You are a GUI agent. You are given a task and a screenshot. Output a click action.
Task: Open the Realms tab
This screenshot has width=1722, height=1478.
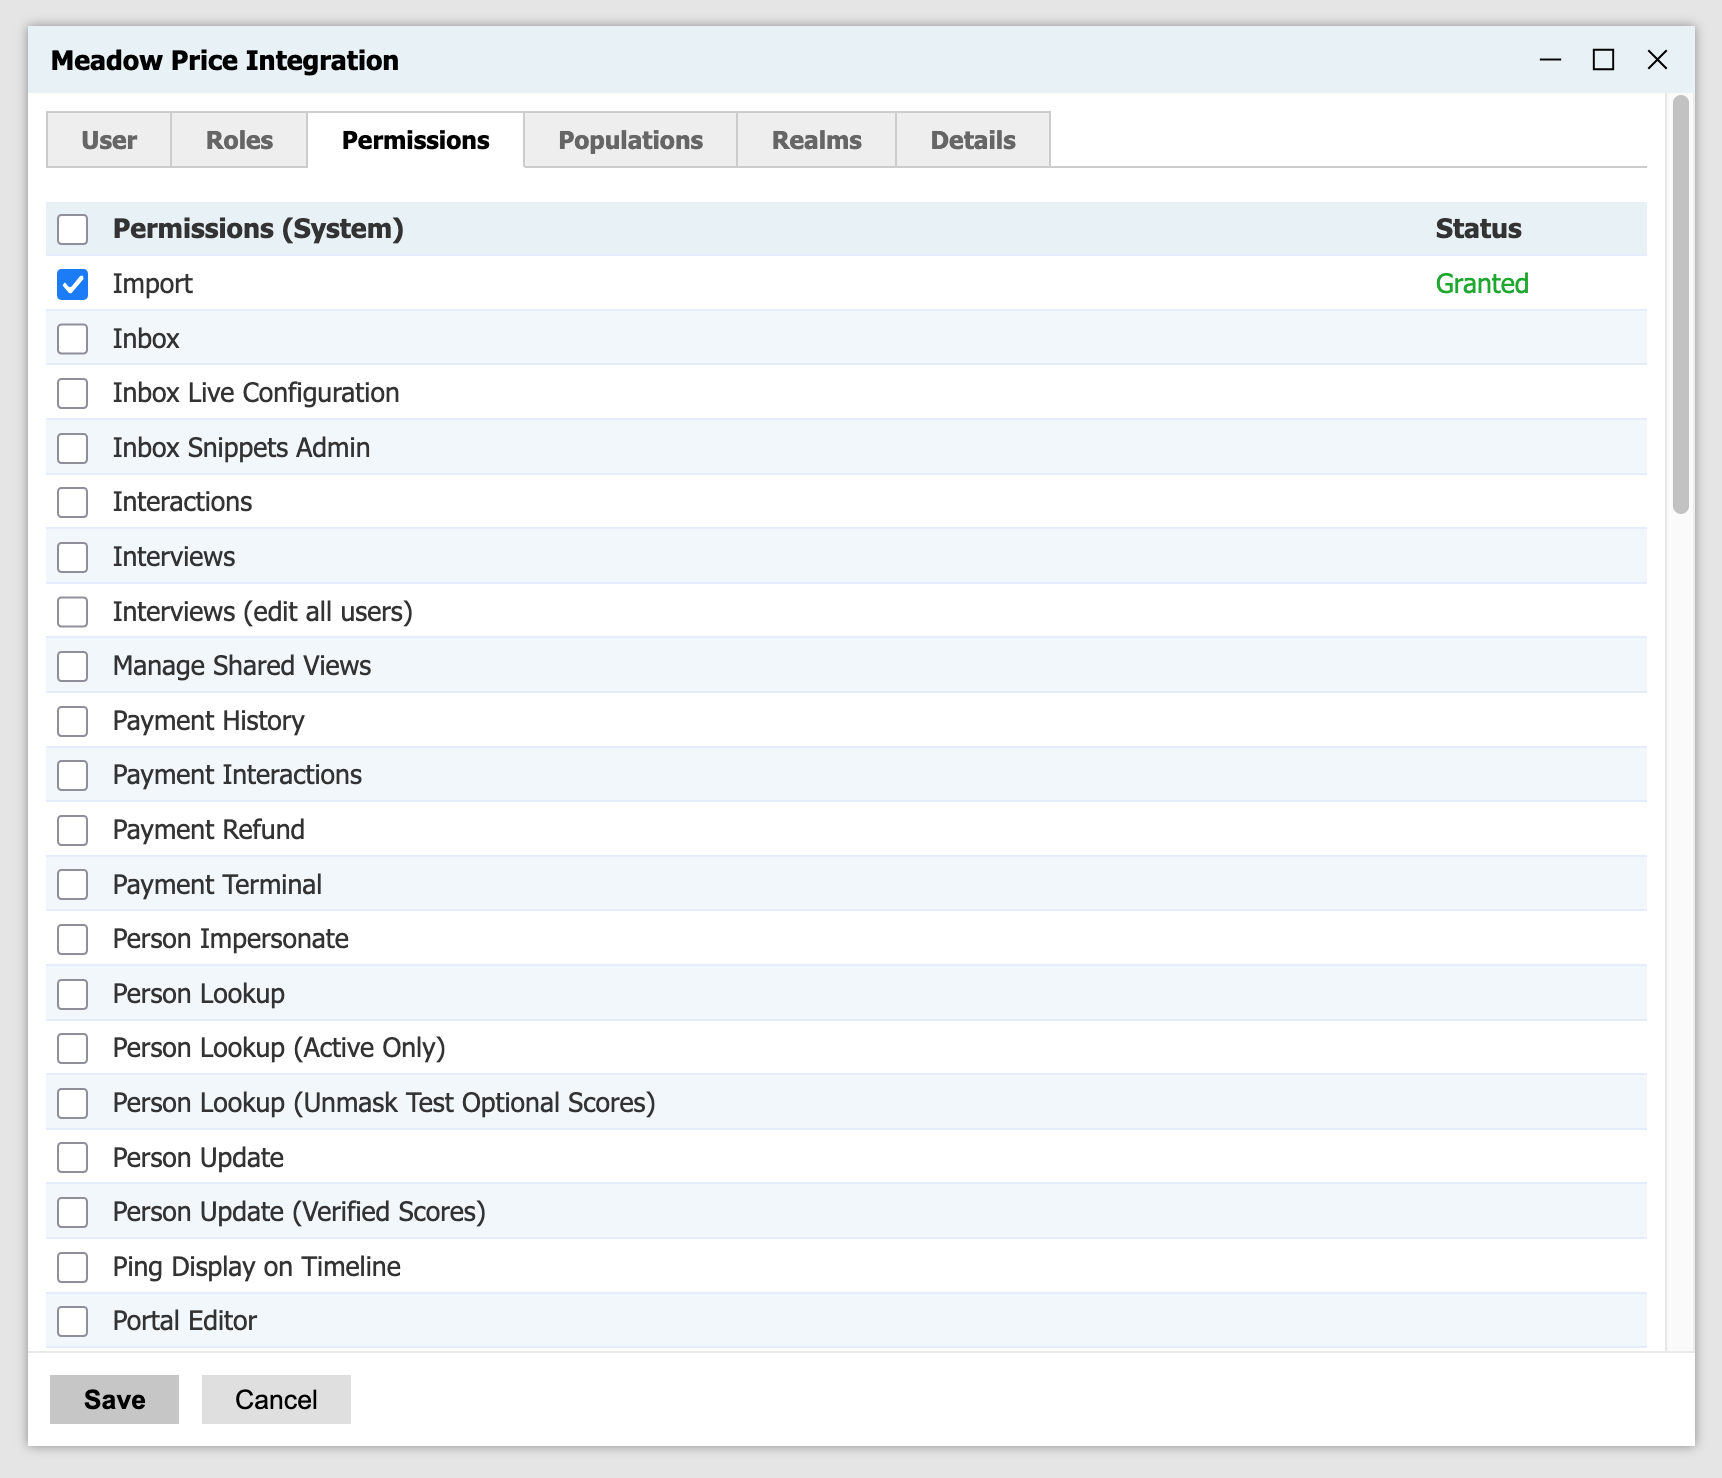(x=816, y=140)
